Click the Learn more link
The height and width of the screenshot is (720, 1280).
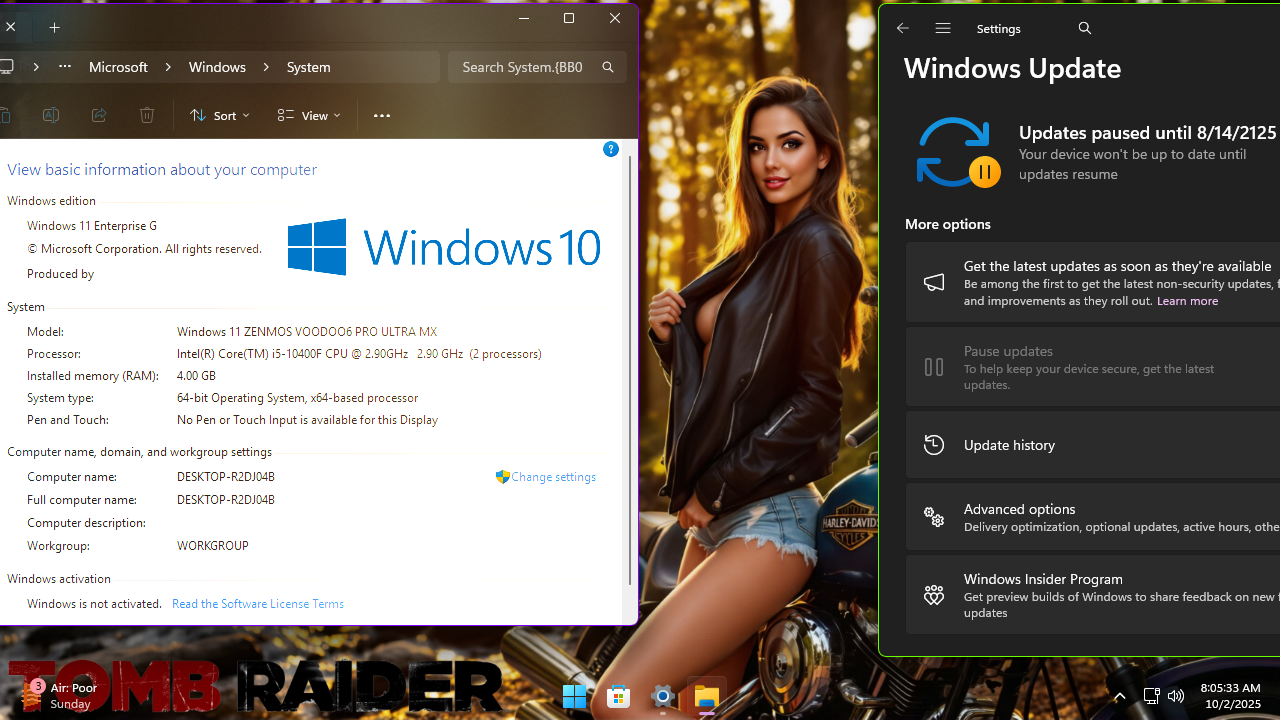[1187, 301]
